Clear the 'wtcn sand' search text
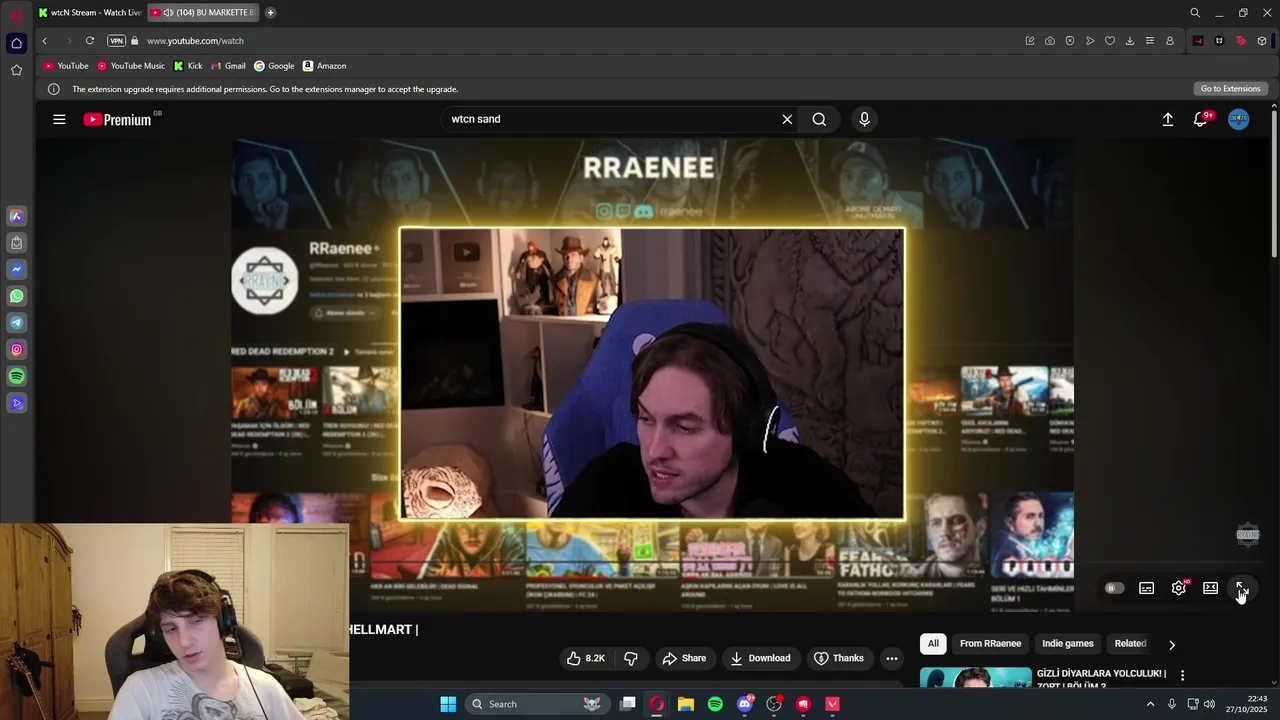The height and width of the screenshot is (720, 1280). click(787, 119)
